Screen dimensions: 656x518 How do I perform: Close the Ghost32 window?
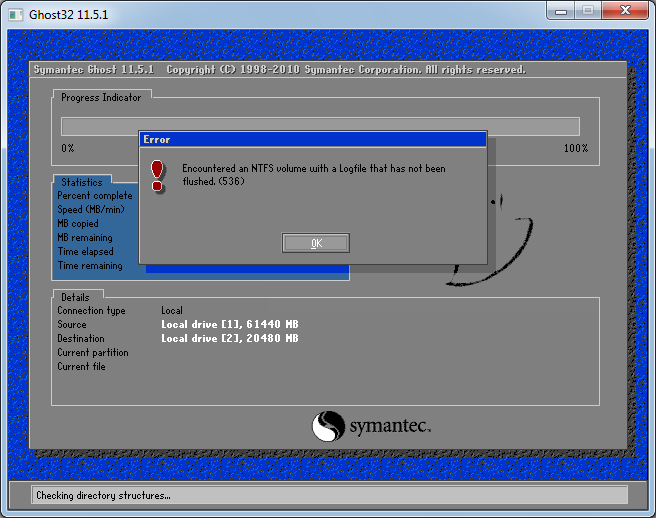(x=625, y=11)
